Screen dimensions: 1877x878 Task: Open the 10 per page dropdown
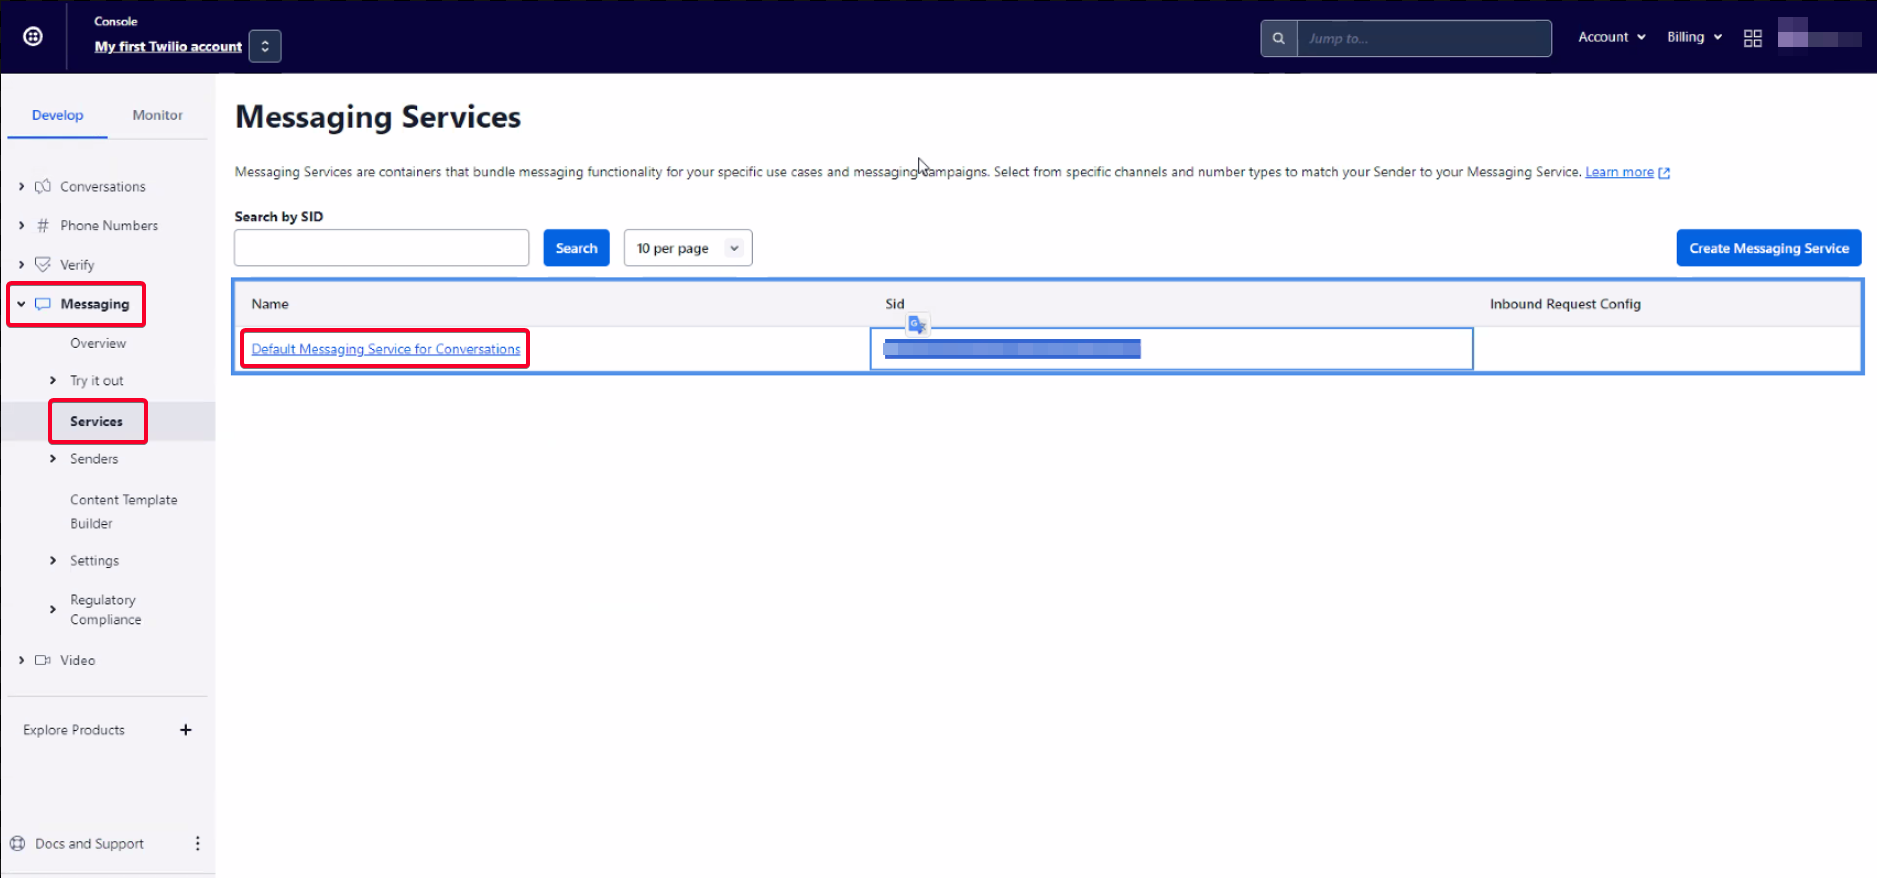pos(687,248)
